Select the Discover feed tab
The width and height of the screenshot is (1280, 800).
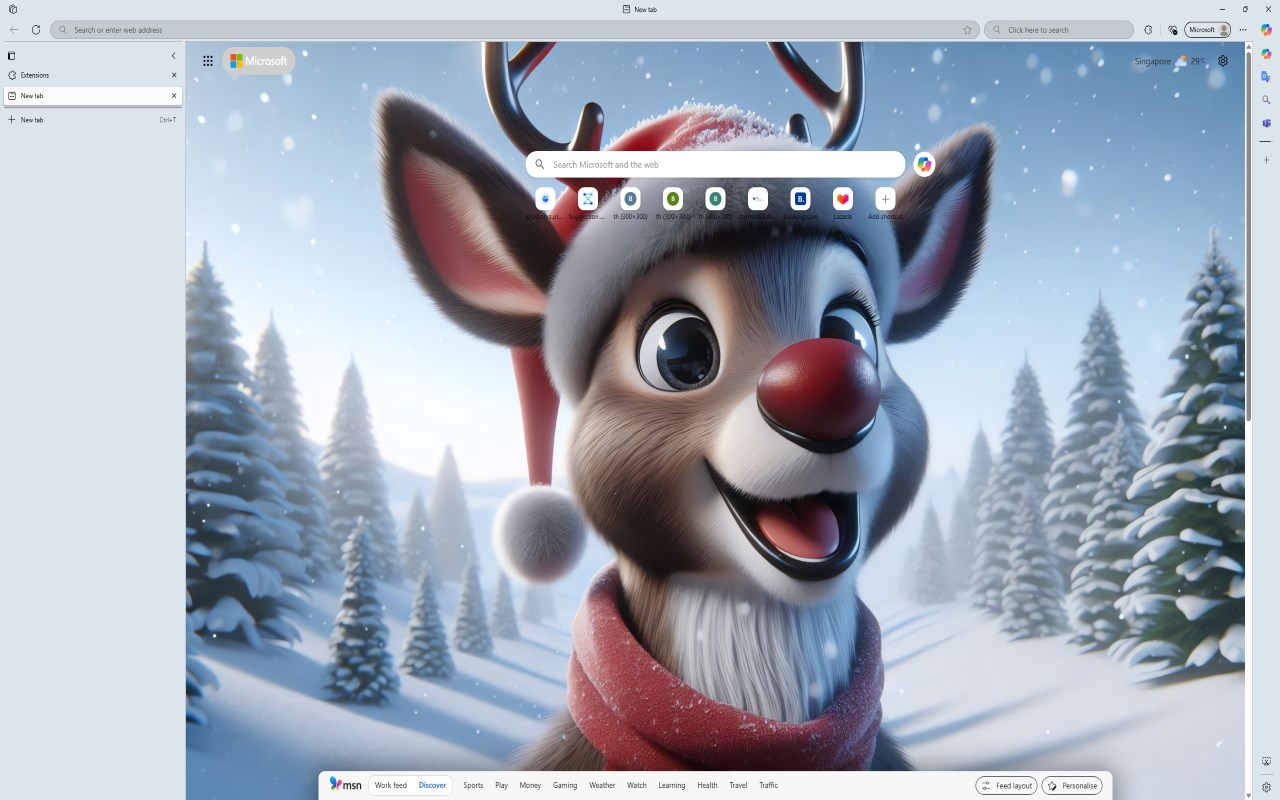tap(432, 786)
